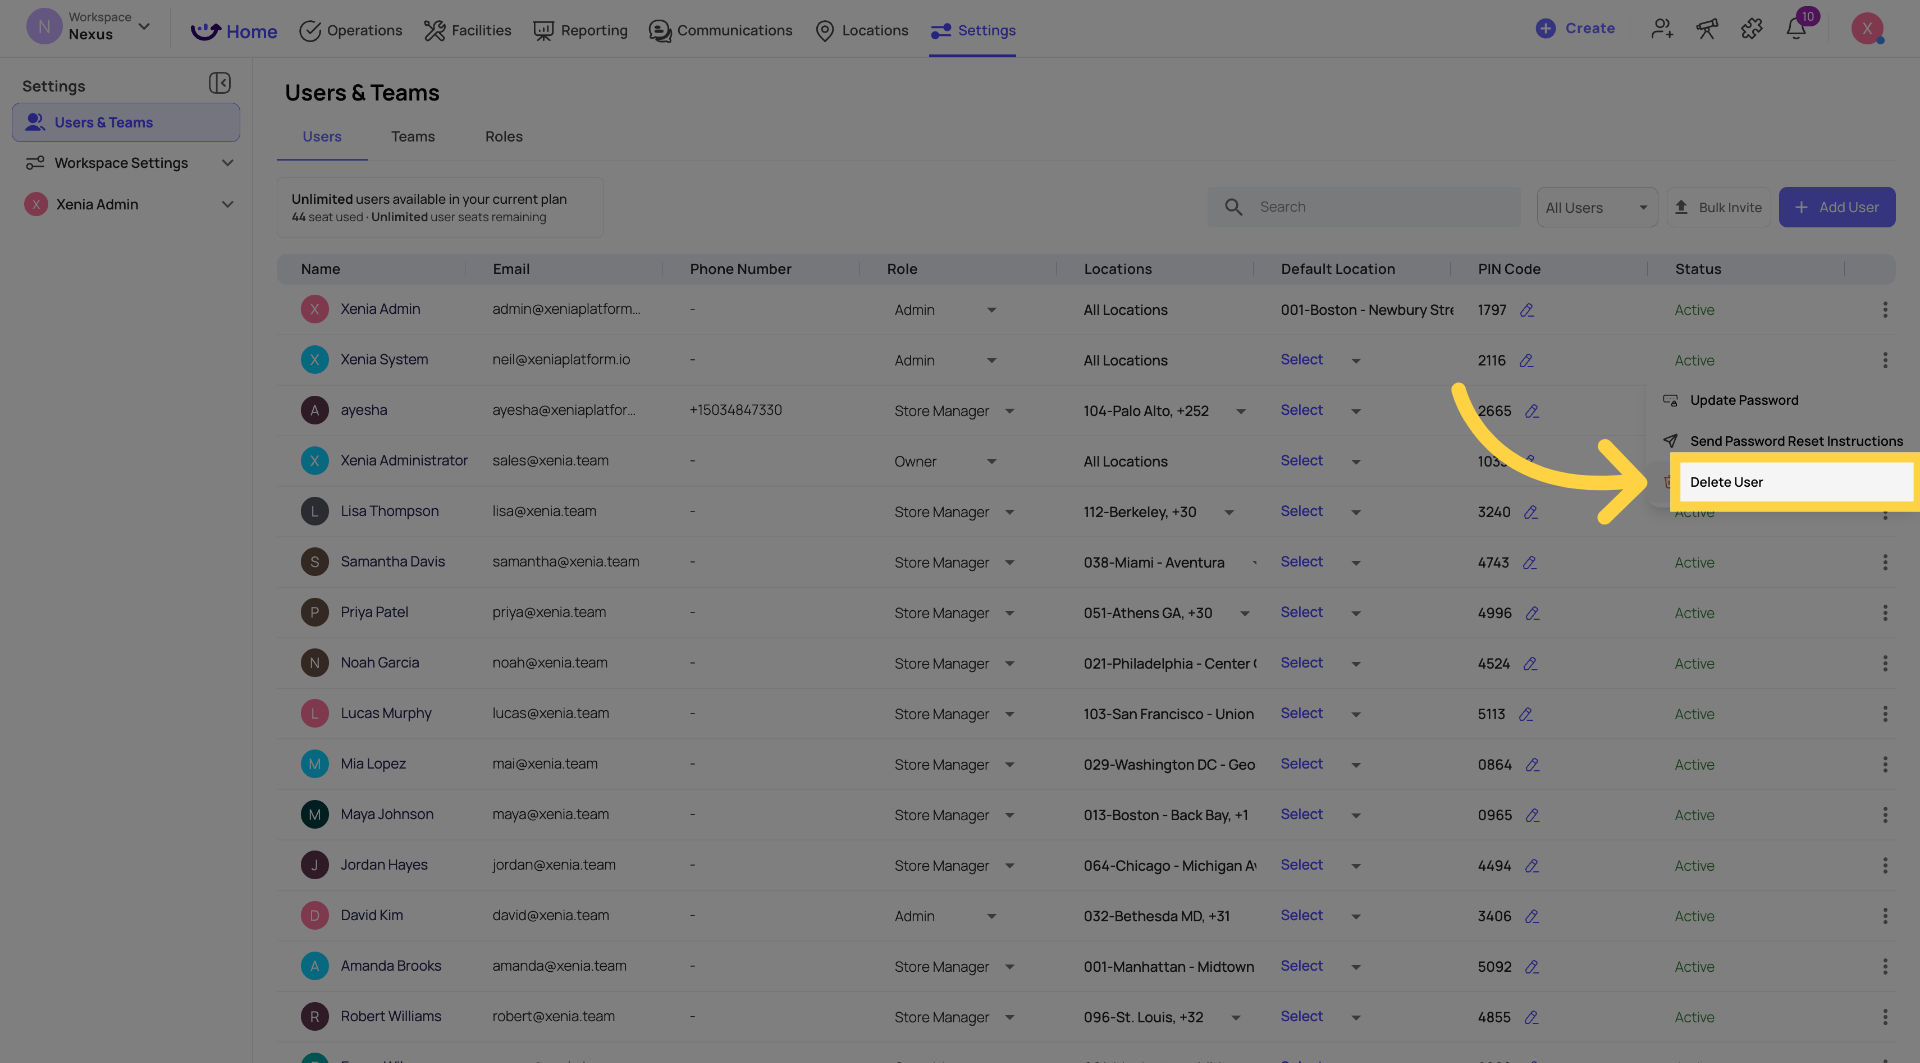1920x1063 pixels.
Task: Open row actions menu for Robert Williams
Action: [x=1885, y=1017]
